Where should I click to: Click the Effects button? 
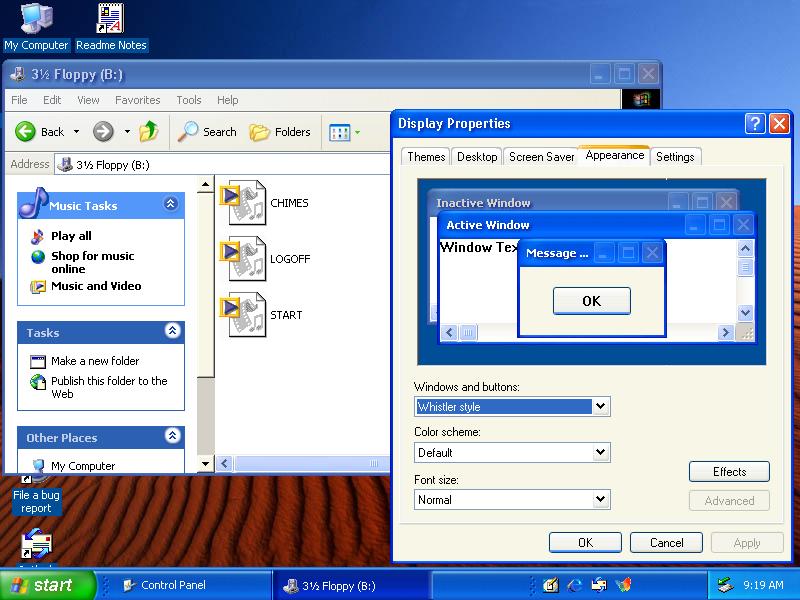click(729, 471)
